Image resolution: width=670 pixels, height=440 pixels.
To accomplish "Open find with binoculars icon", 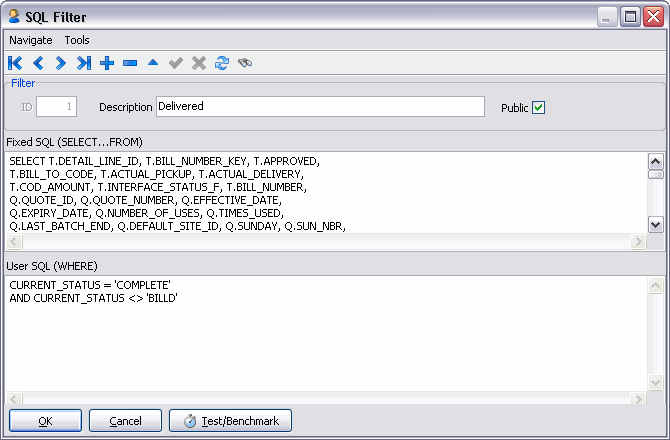I will 245,63.
